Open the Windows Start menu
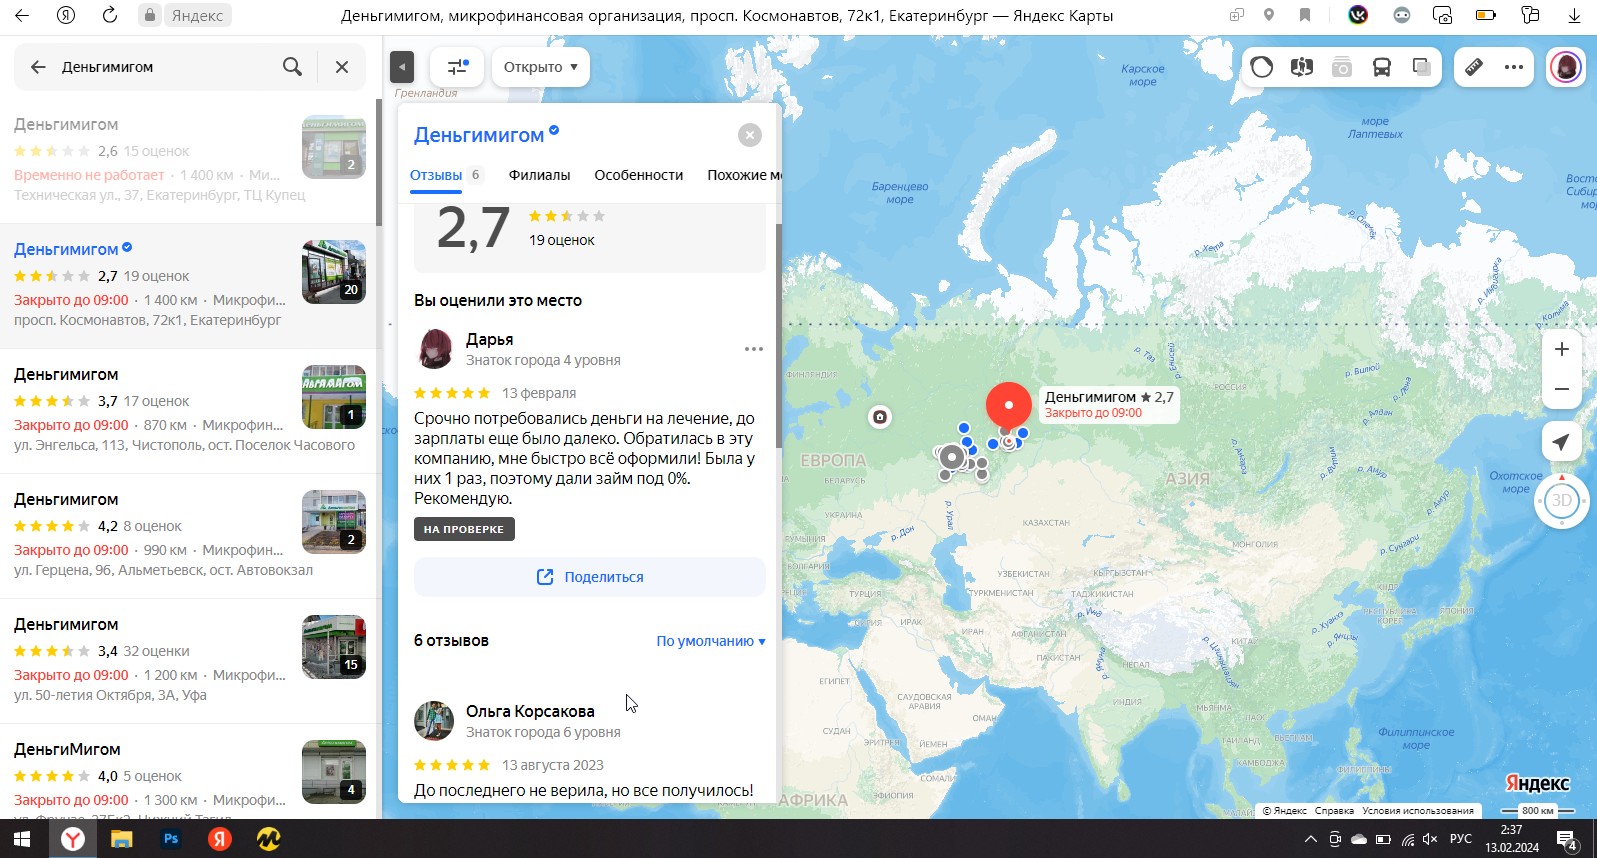This screenshot has height=858, width=1597. [22, 839]
